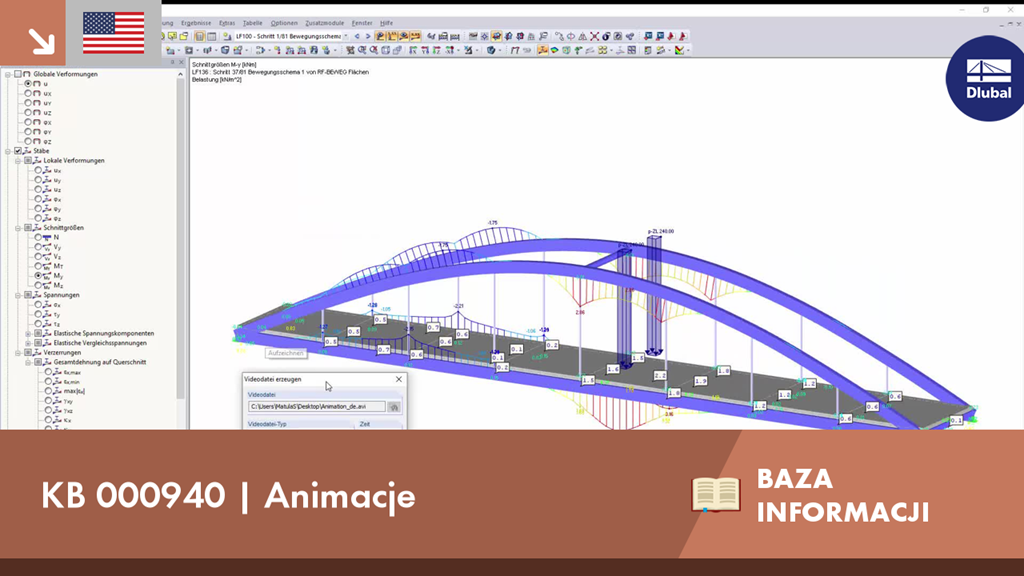
Task: Collapse the Verzerrungen tree node
Action: (x=18, y=353)
